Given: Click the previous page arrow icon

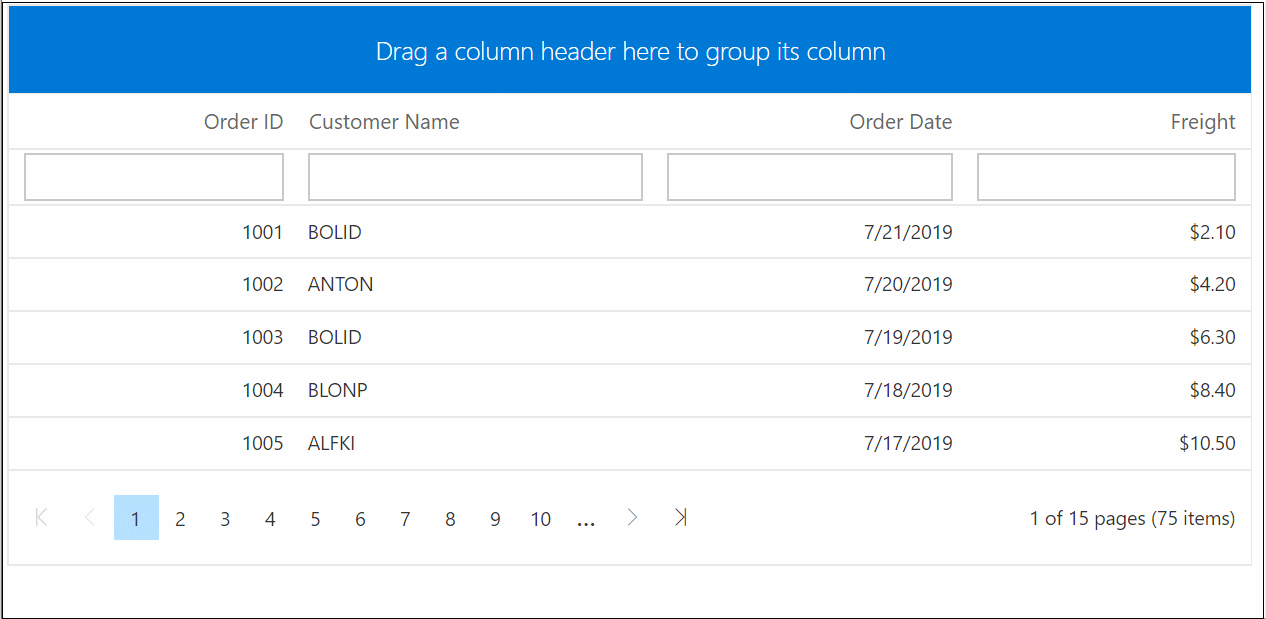Looking at the screenshot, I should (x=89, y=517).
